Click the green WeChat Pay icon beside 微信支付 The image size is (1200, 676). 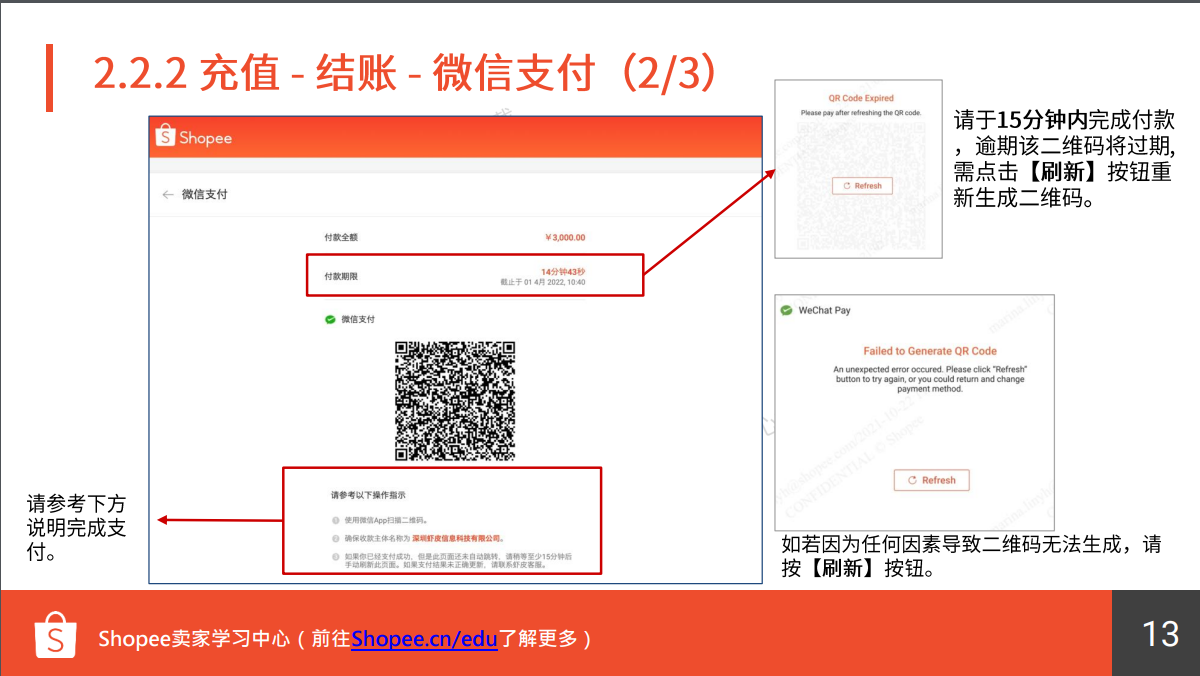coord(330,320)
